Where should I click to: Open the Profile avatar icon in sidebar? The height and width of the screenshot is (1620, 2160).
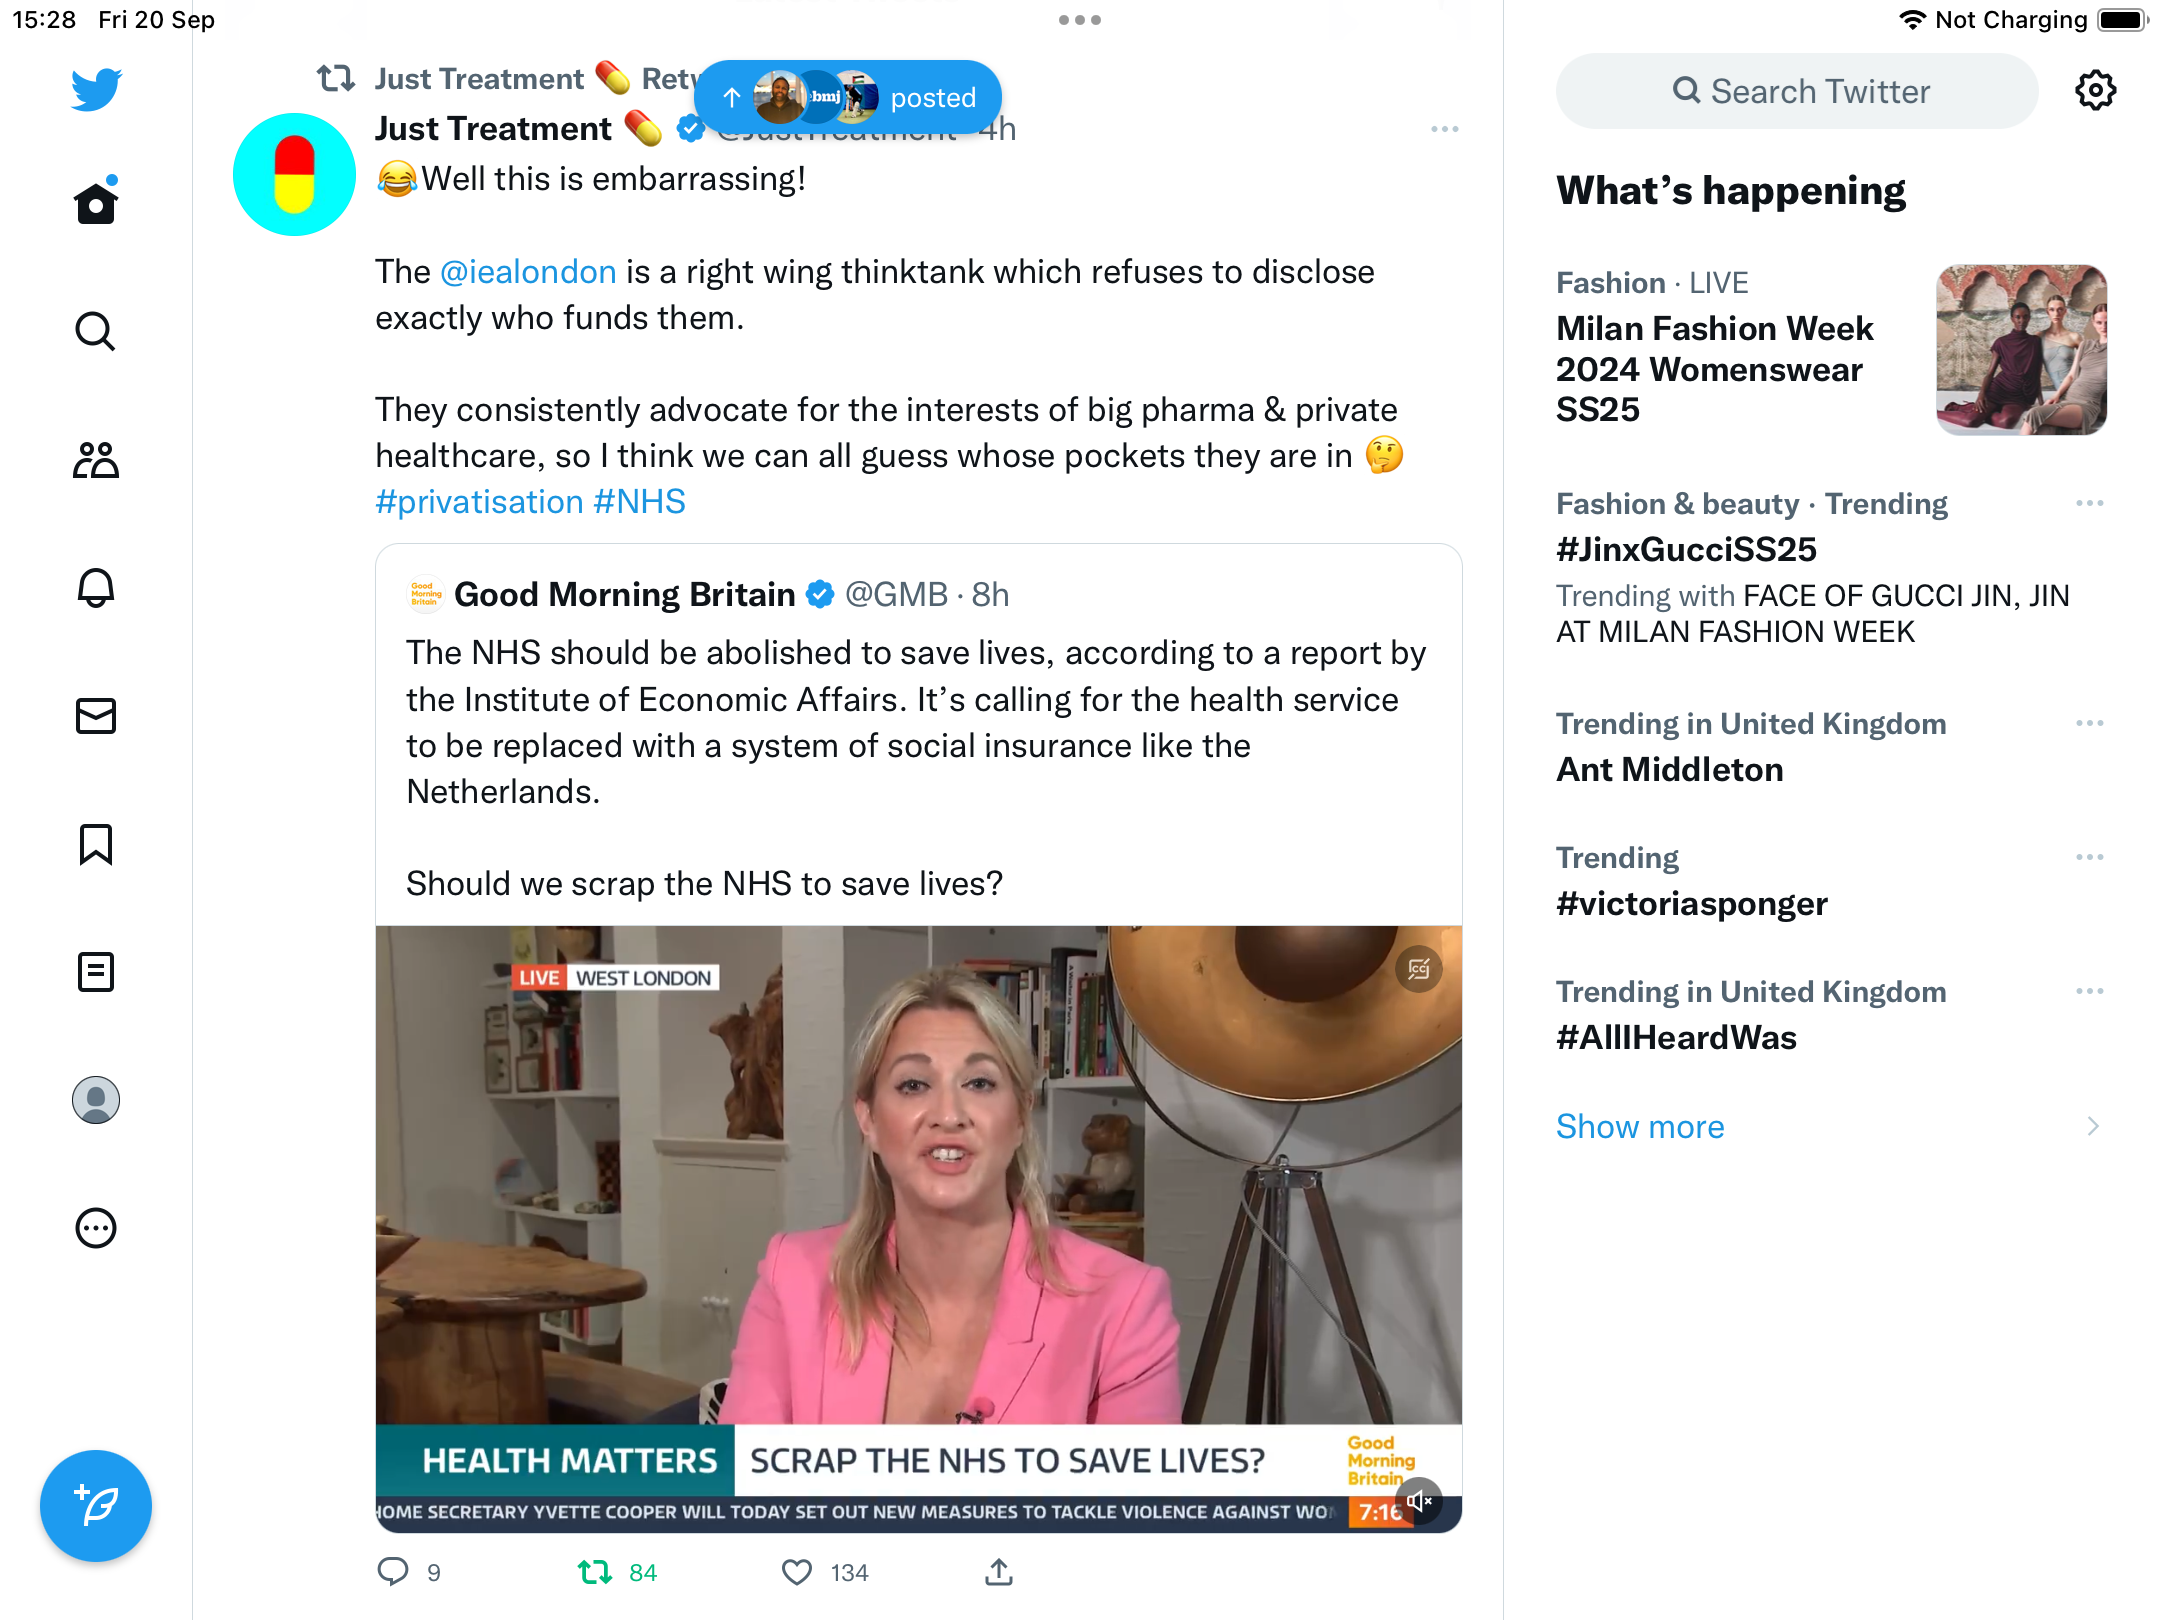click(x=96, y=1100)
